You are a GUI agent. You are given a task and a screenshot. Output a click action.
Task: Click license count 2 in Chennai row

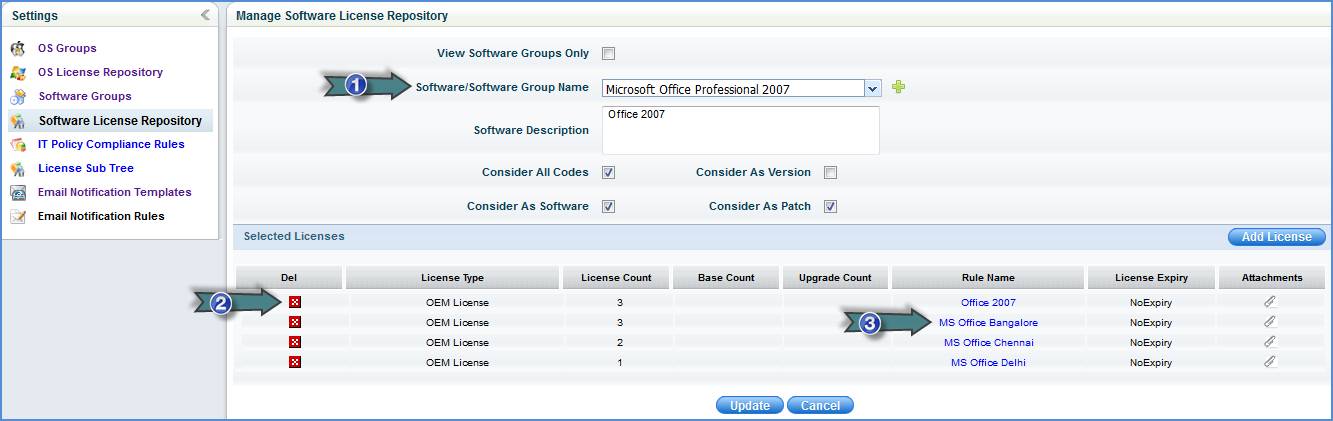point(620,342)
